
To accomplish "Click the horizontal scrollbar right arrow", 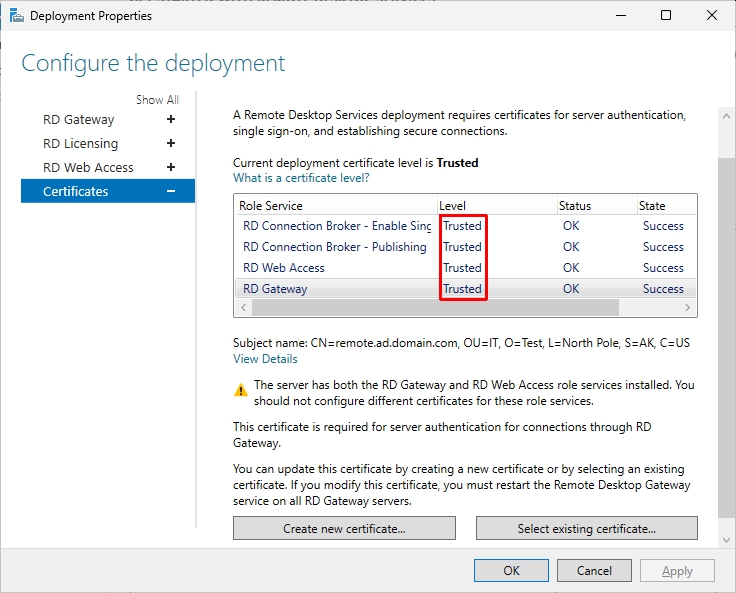I will point(688,308).
